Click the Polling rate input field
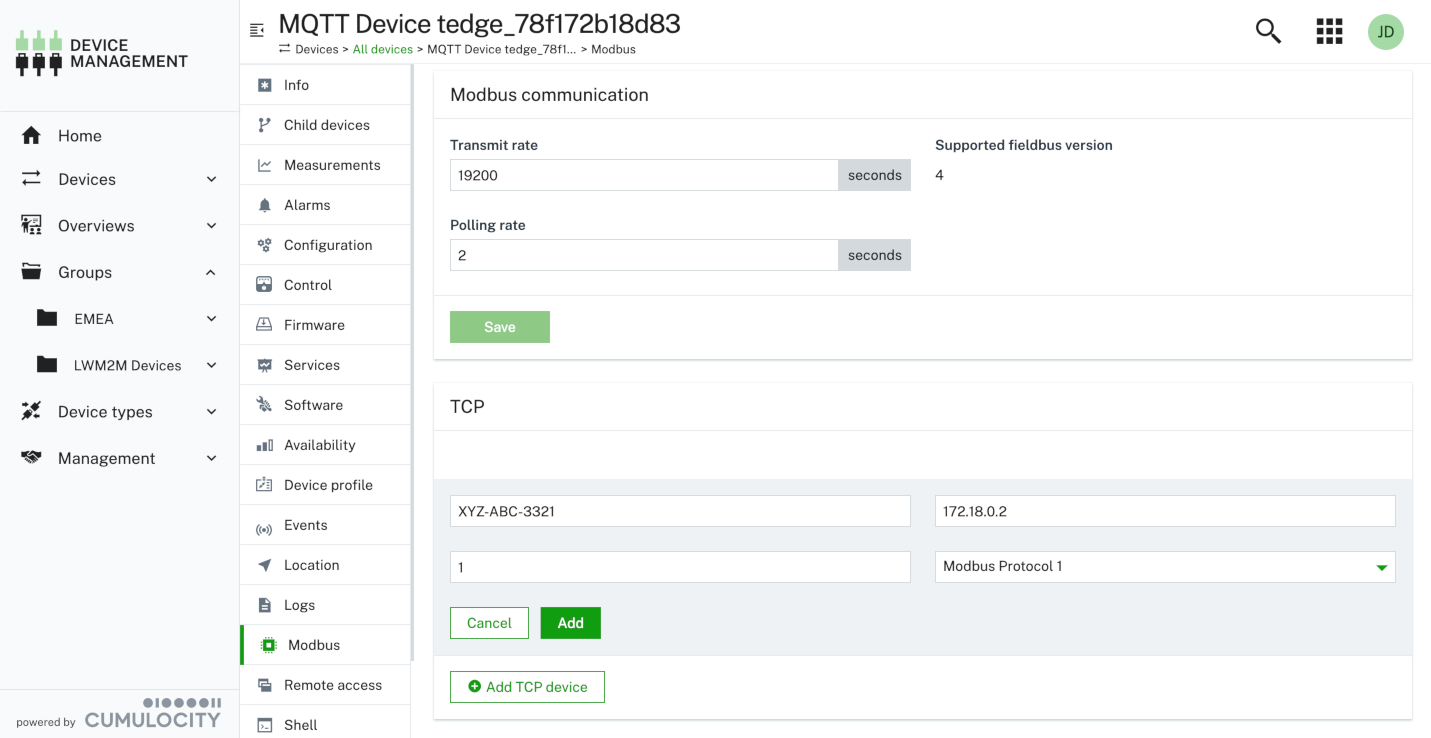 coord(643,255)
